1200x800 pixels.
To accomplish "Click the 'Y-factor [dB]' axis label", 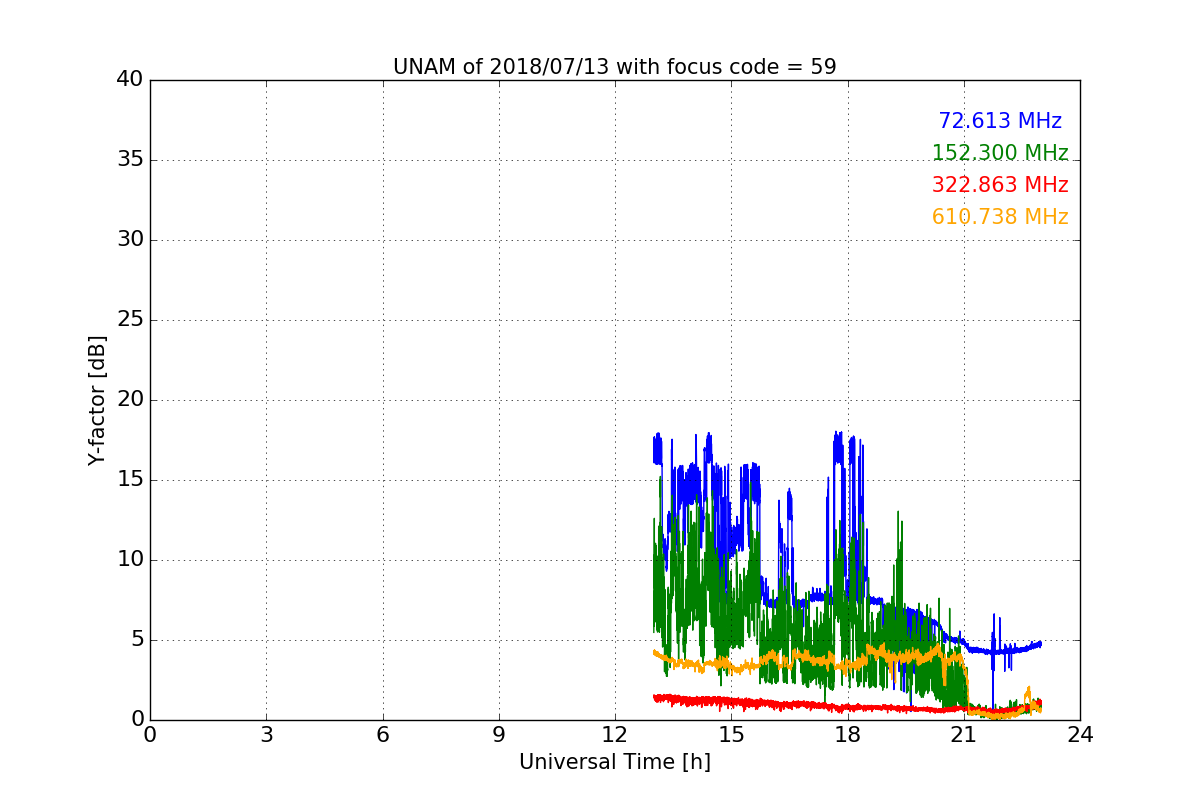I will point(96,400).
